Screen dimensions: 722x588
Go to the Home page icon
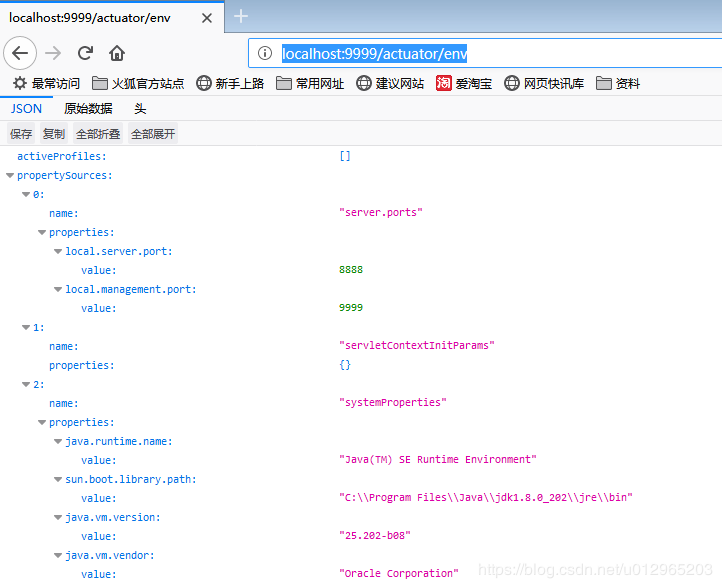[117, 53]
